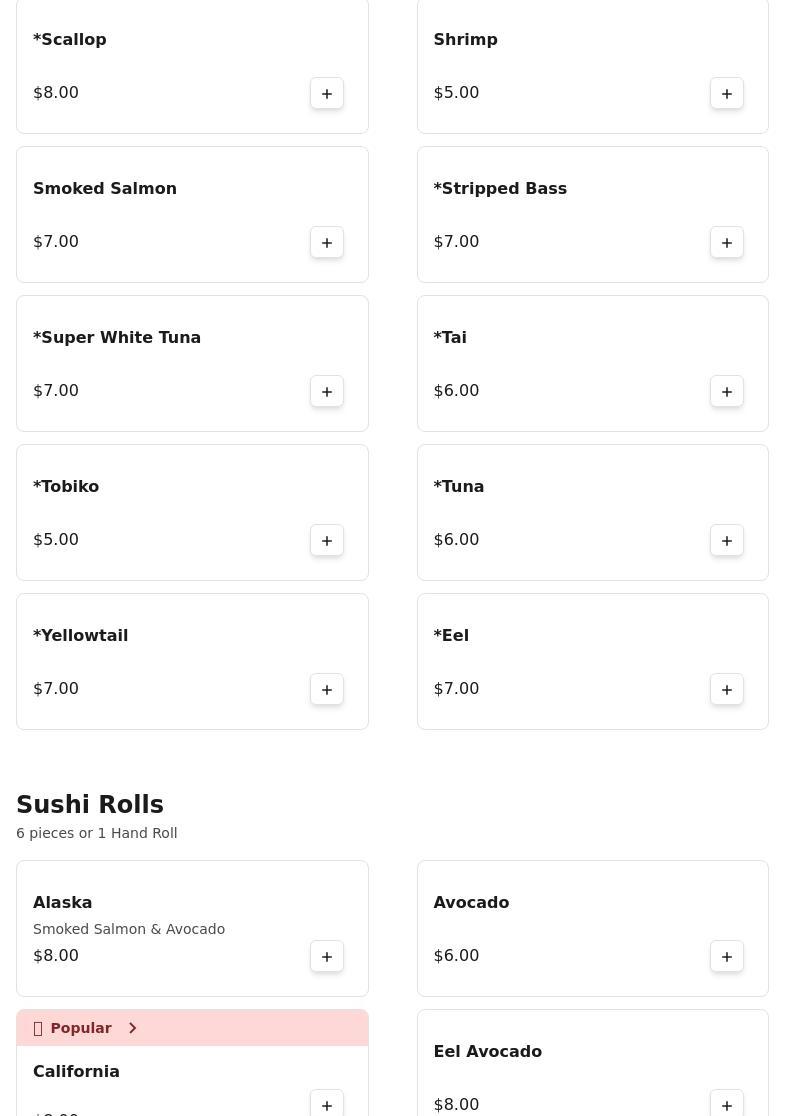
Task: Add Eel using the plus button
Action: point(727,689)
